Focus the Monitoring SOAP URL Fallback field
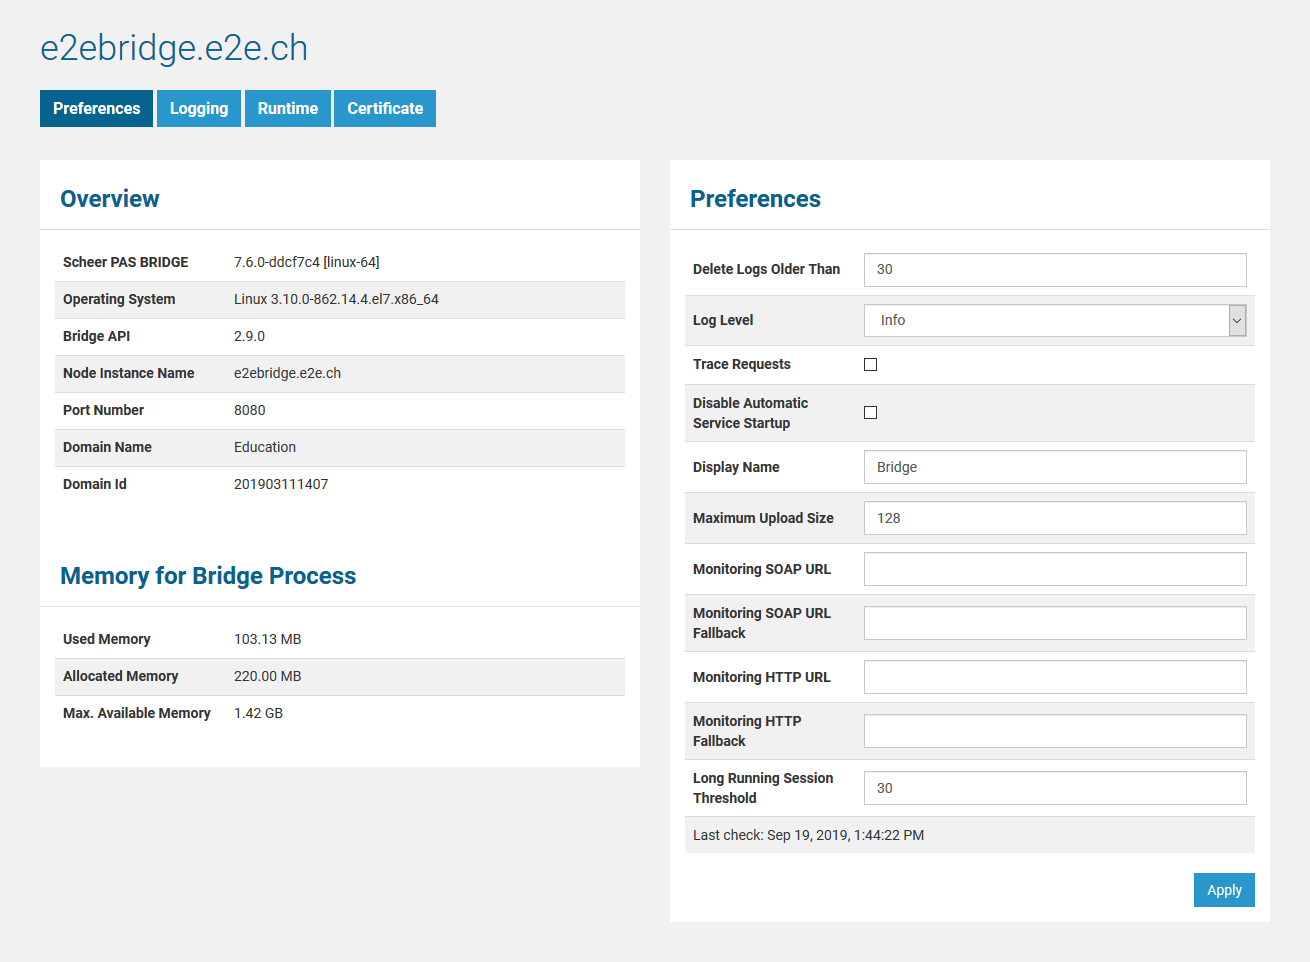This screenshot has width=1310, height=962. [x=1055, y=623]
